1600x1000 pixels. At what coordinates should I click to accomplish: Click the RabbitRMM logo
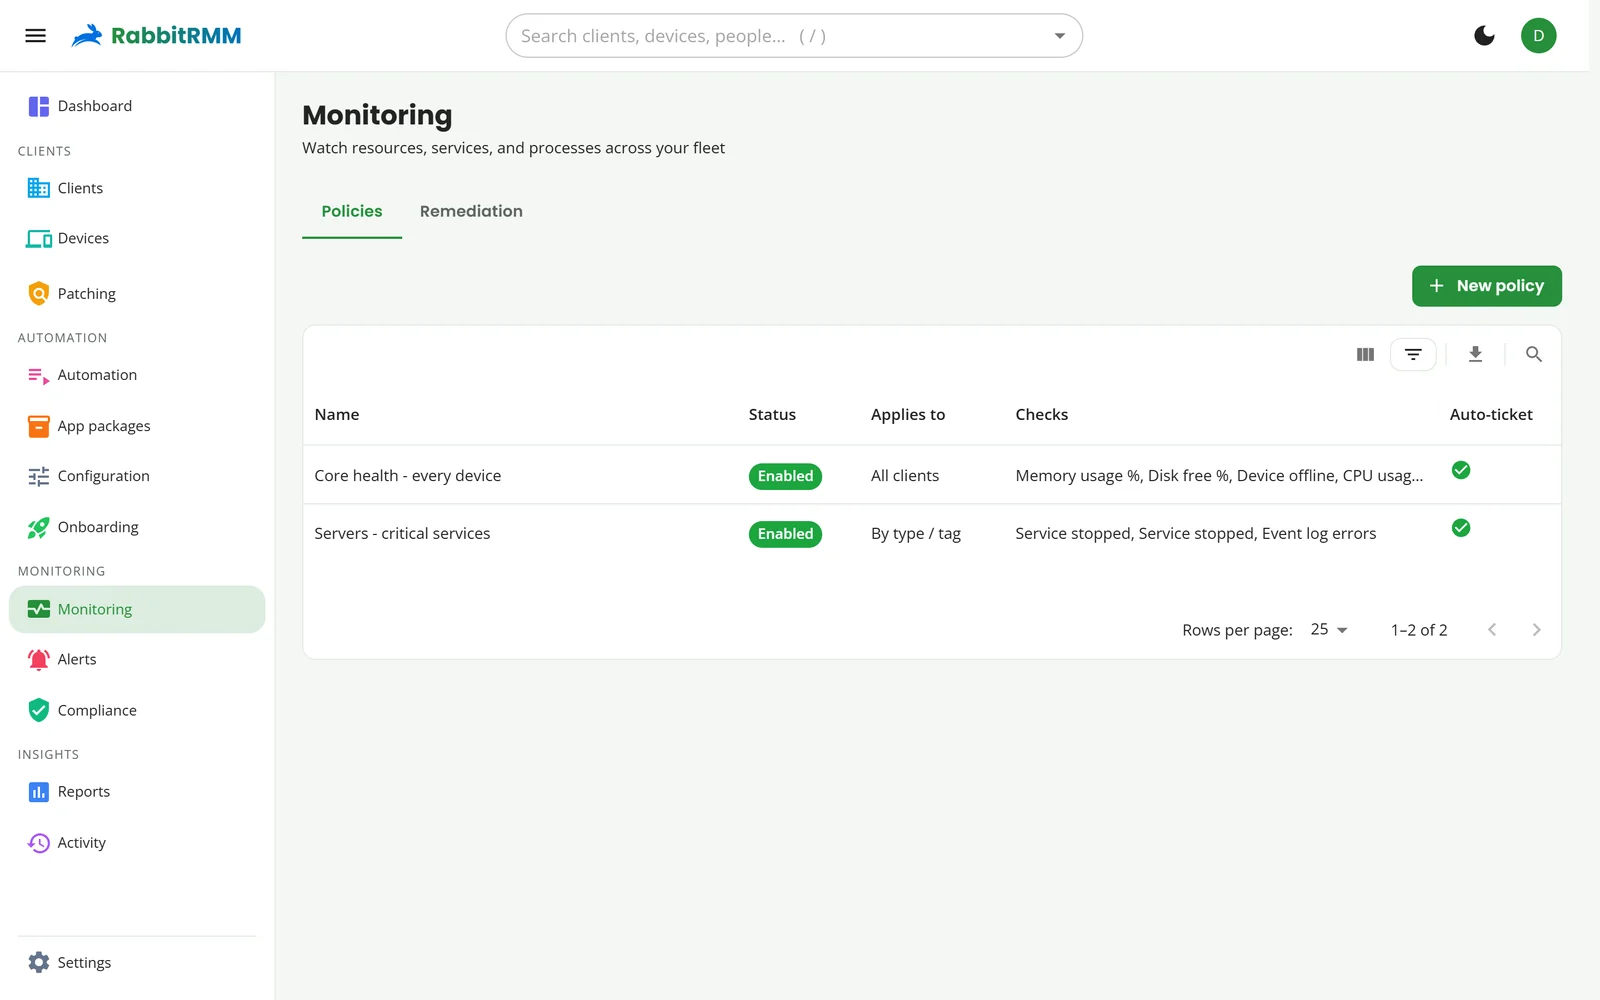pyautogui.click(x=156, y=36)
